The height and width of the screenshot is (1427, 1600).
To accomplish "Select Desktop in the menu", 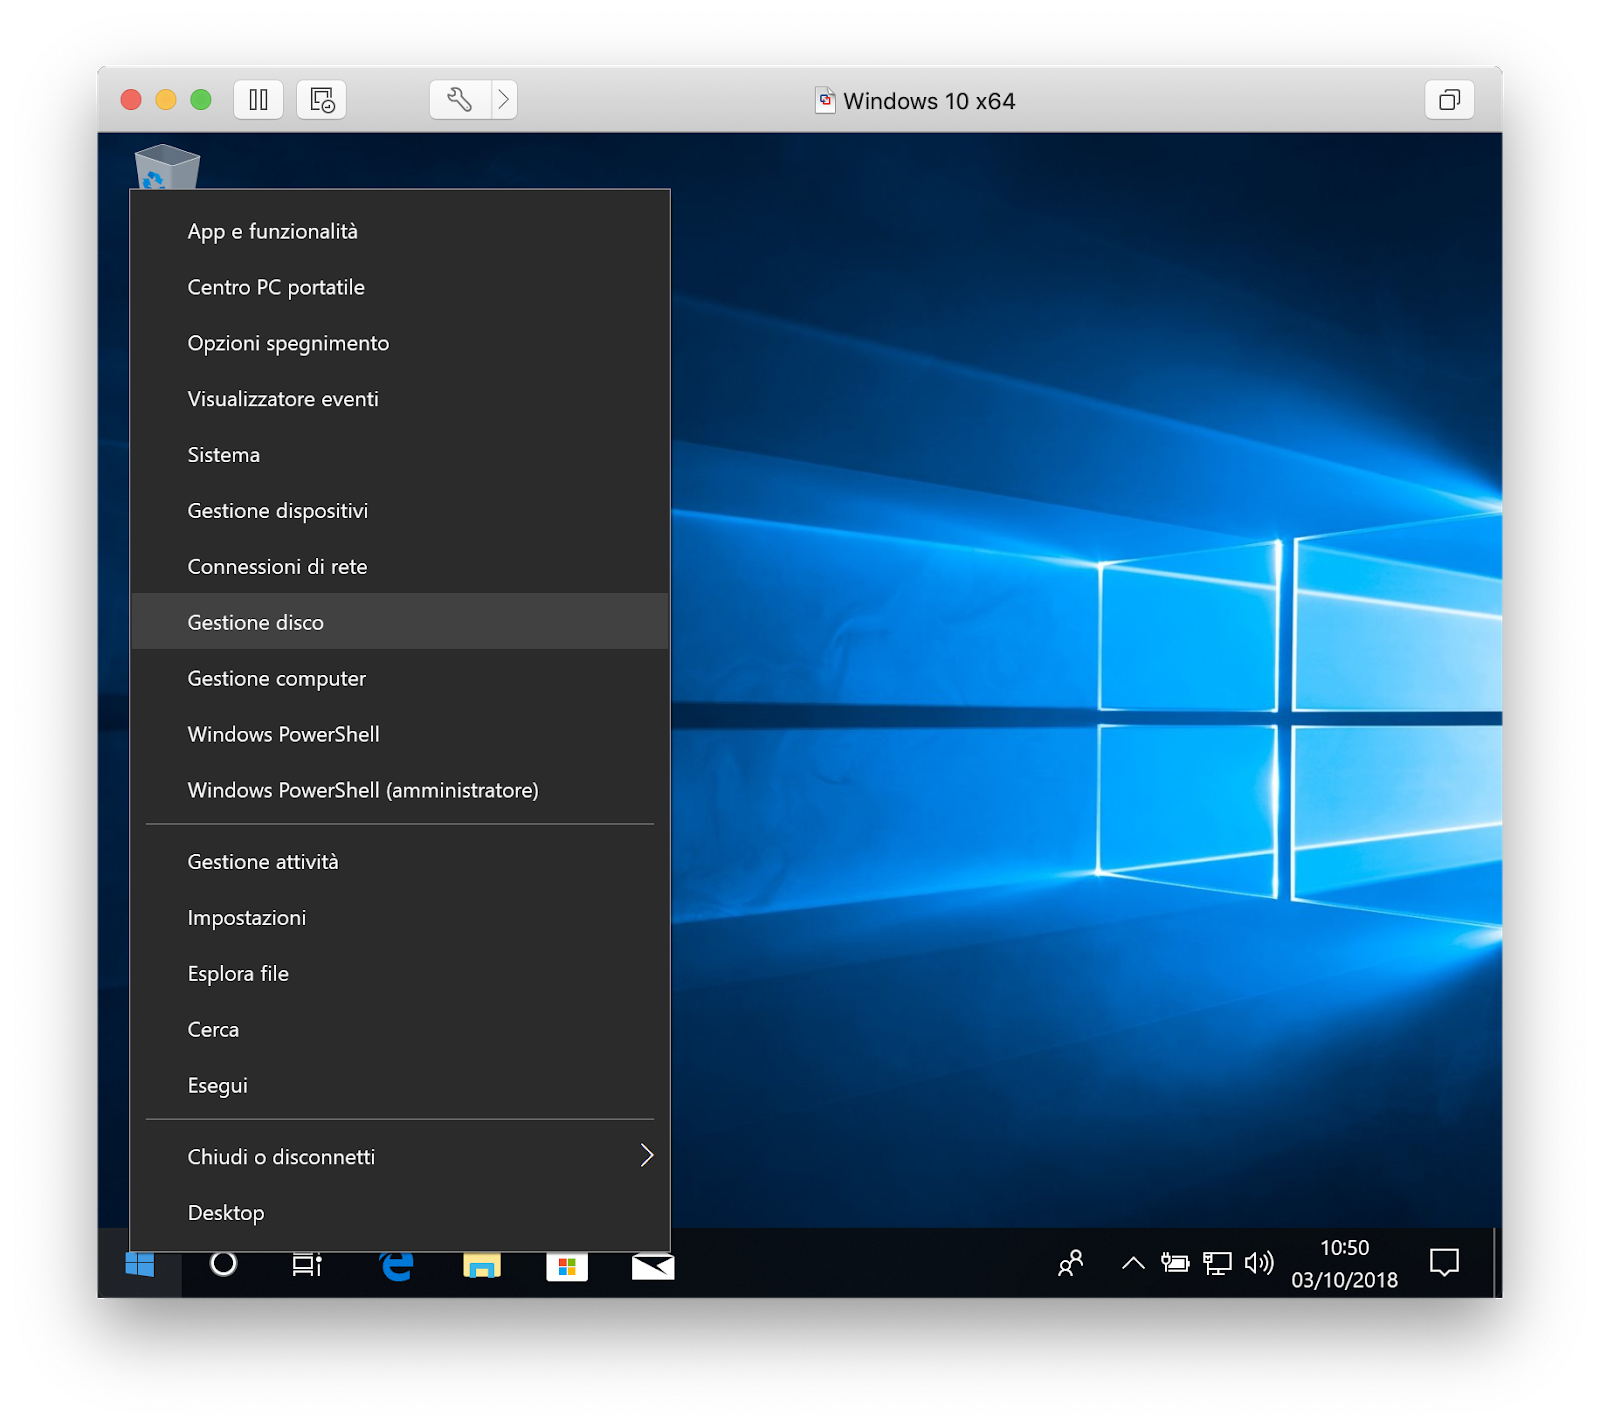I will pyautogui.click(x=400, y=1213).
